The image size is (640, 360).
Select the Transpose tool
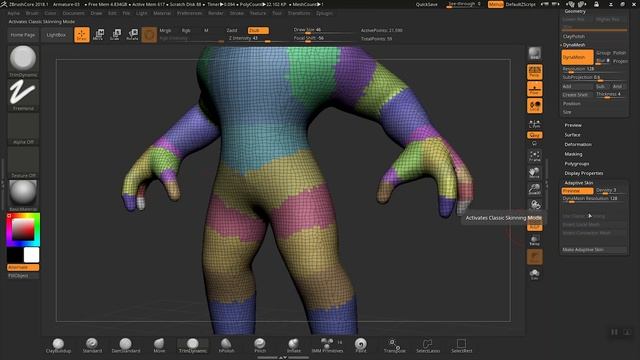click(394, 345)
